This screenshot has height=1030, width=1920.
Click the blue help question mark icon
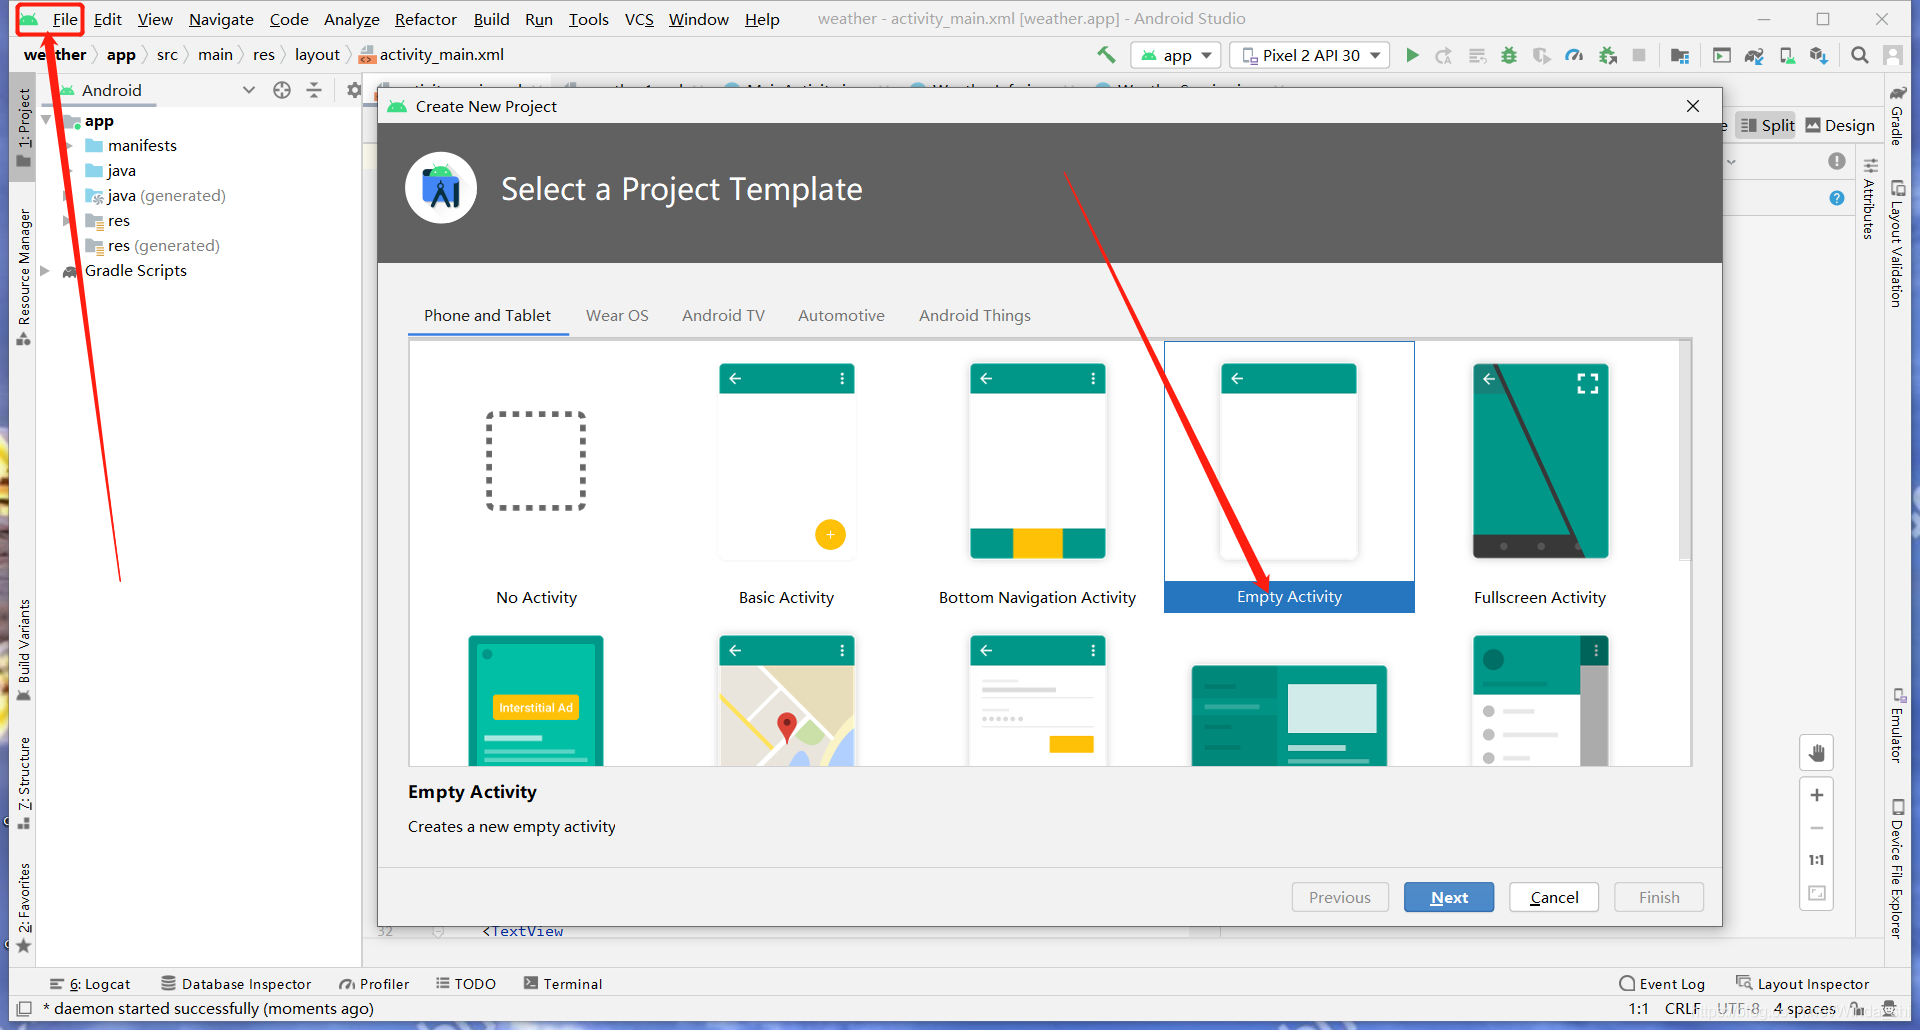click(1837, 198)
